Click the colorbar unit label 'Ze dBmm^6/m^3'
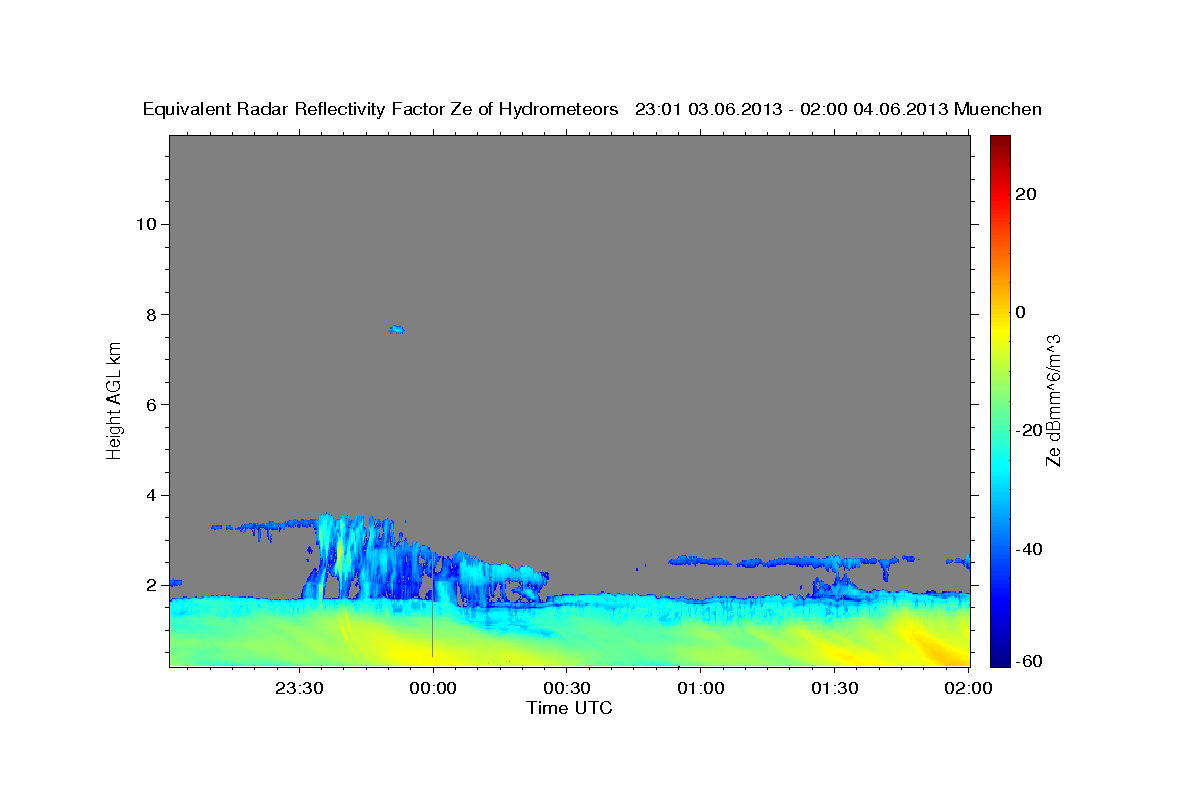The width and height of the screenshot is (1200, 800). coord(1053,400)
